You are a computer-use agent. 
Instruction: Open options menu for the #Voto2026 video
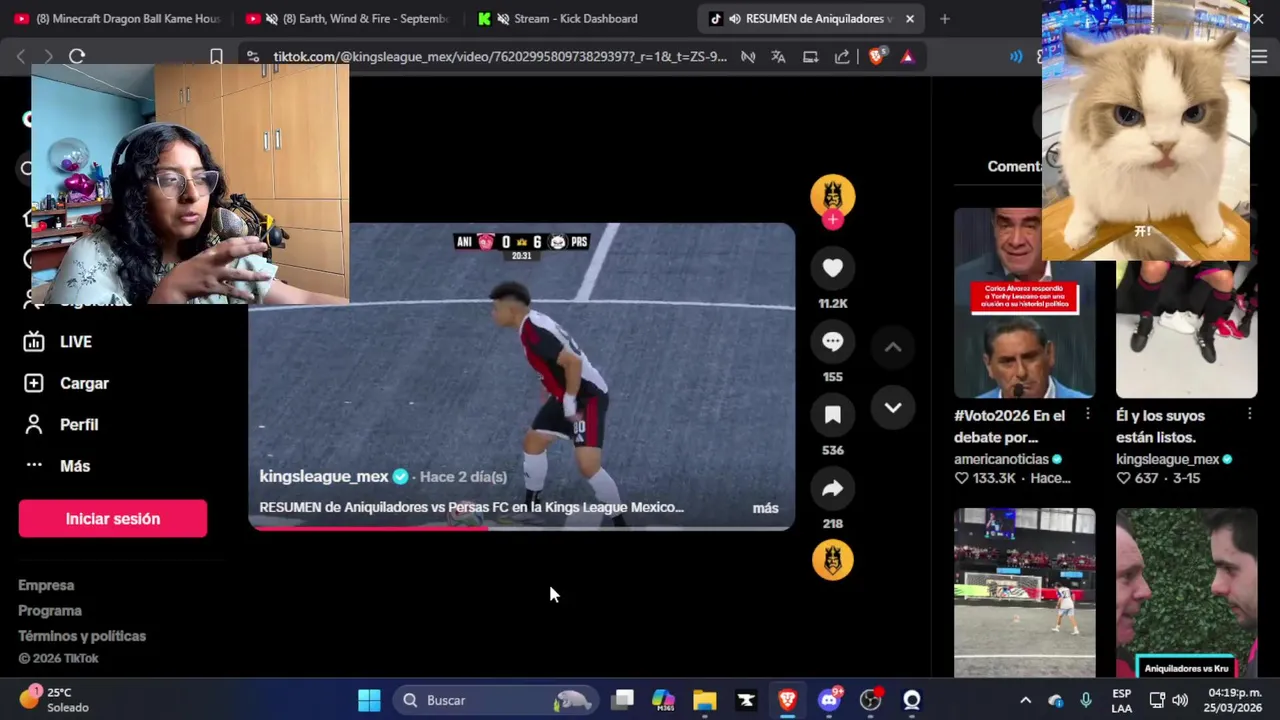coord(1088,414)
